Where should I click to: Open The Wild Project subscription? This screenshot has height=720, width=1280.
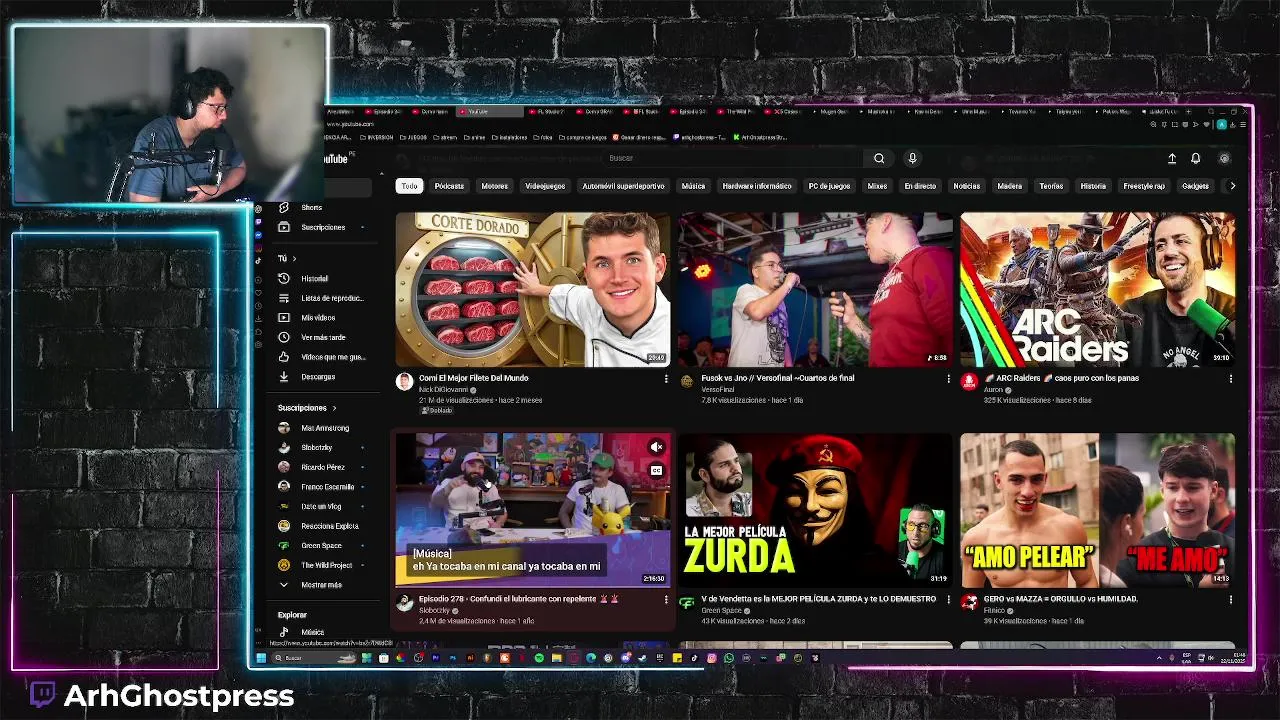(326, 565)
